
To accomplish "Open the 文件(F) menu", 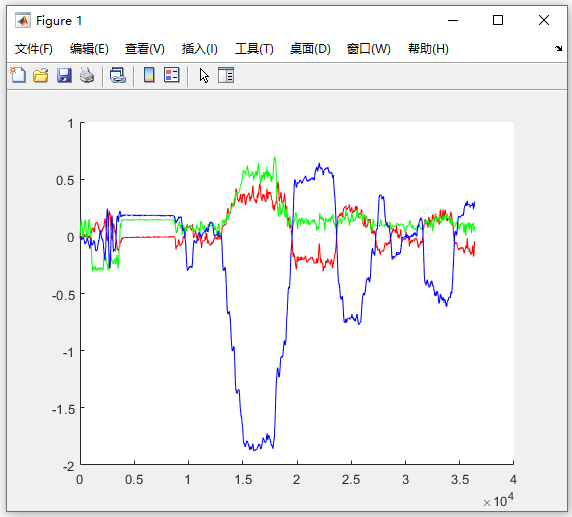I will point(34,49).
